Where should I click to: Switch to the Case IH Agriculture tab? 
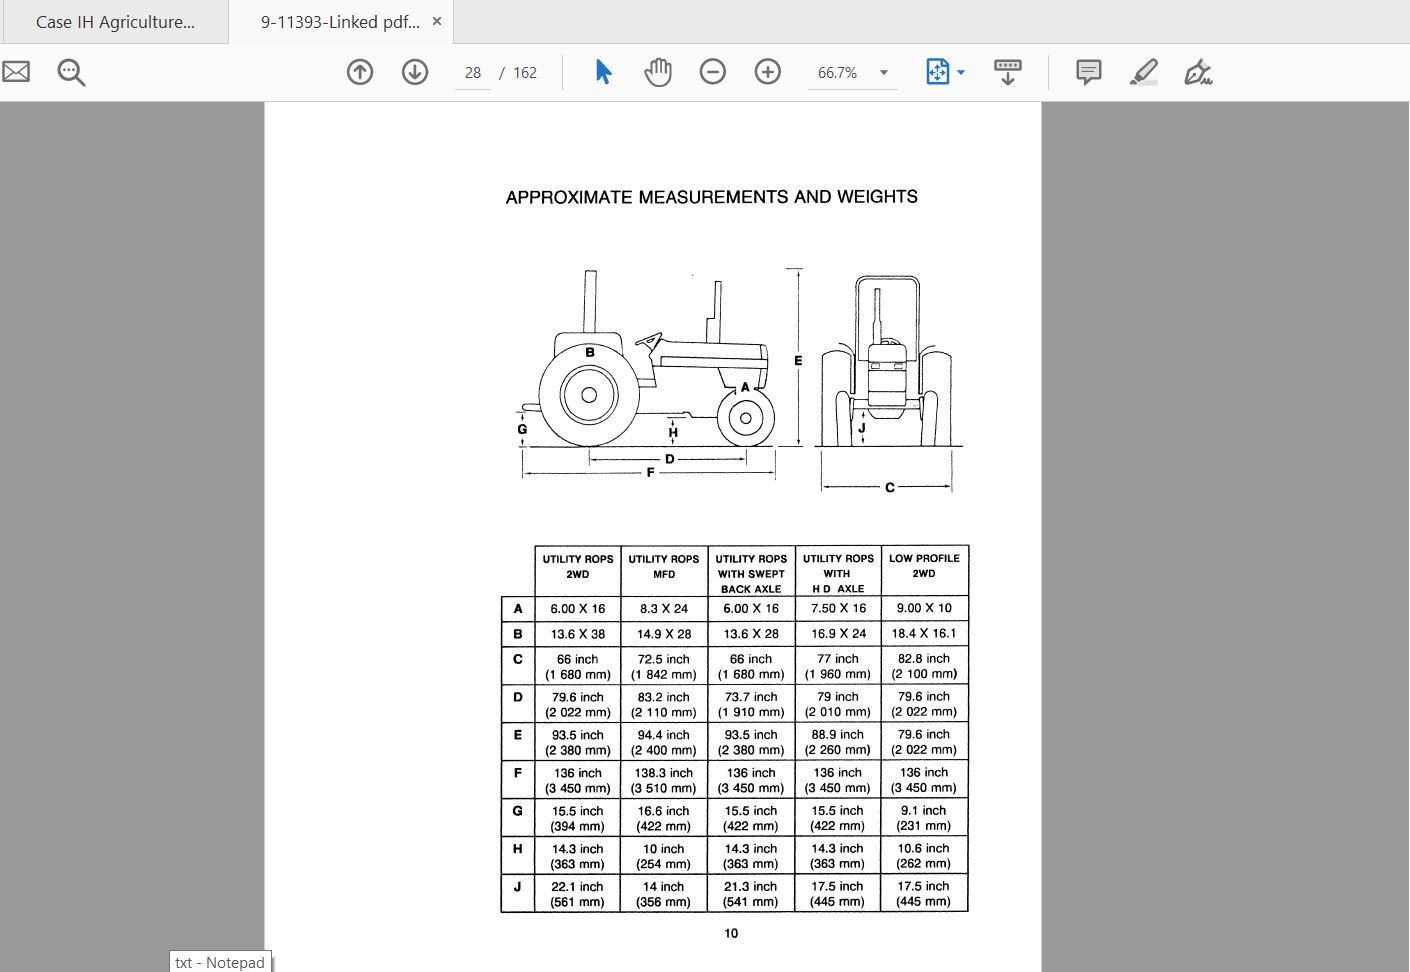click(x=115, y=21)
